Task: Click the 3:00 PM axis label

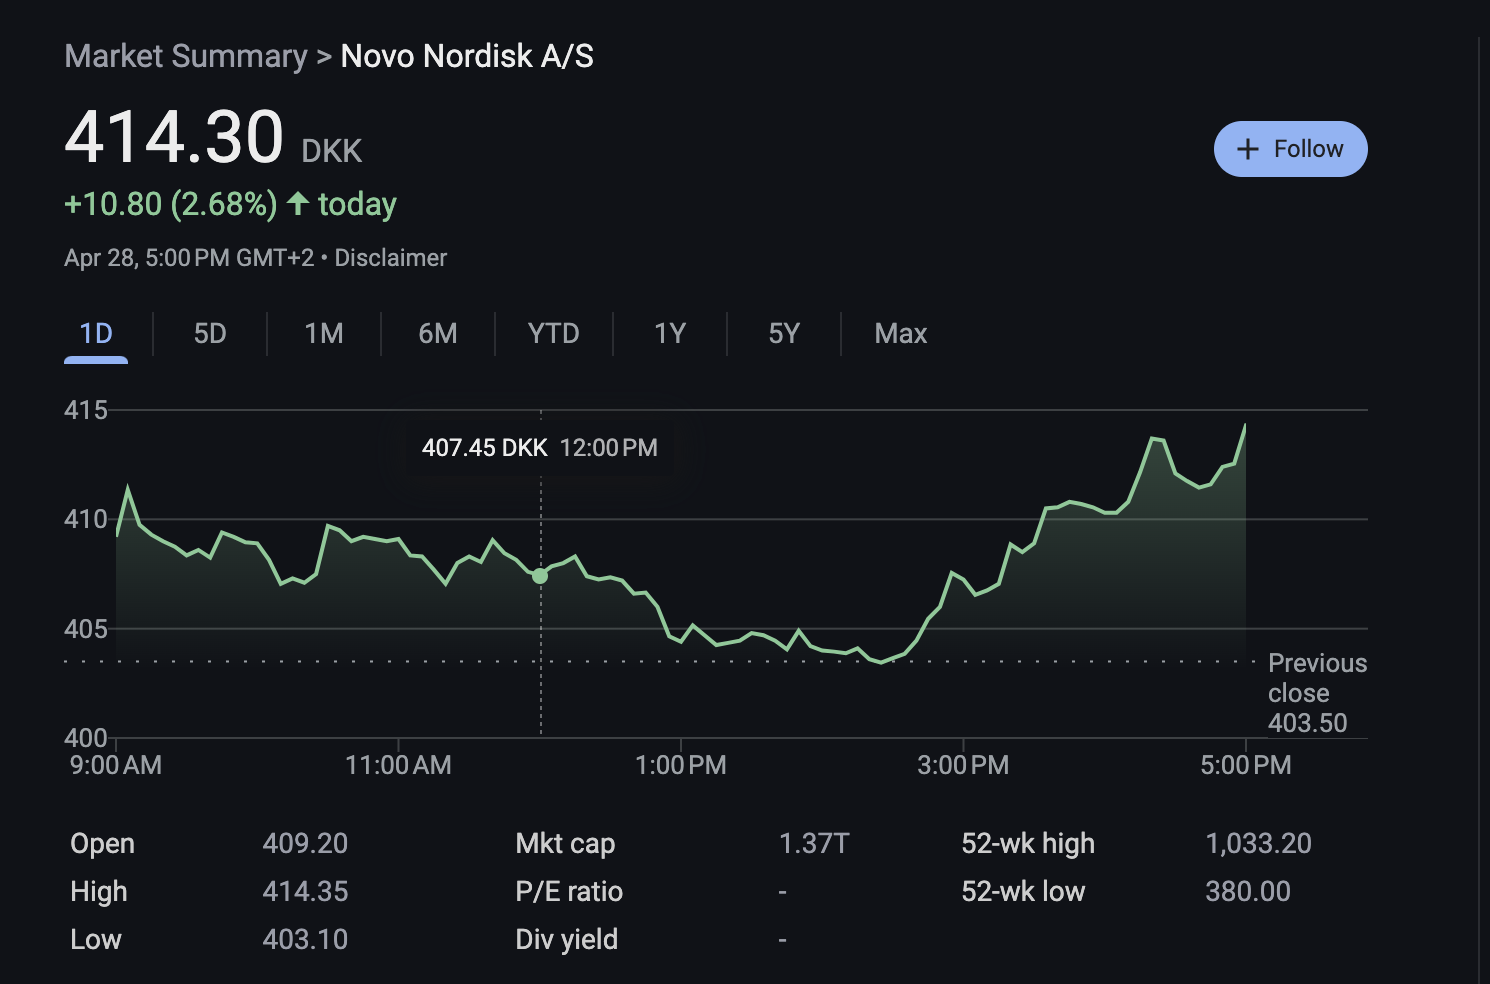Action: tap(963, 765)
